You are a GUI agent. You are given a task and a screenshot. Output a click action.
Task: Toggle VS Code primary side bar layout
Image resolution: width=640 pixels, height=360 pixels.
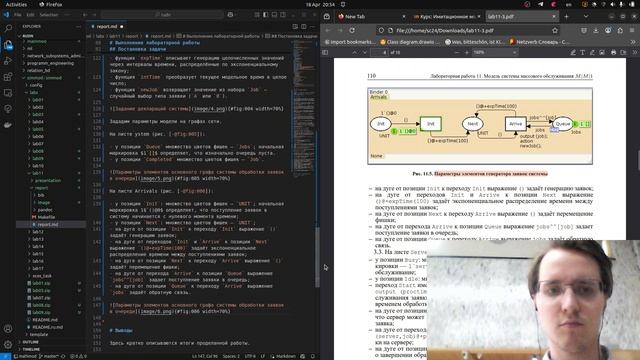click(x=265, y=15)
